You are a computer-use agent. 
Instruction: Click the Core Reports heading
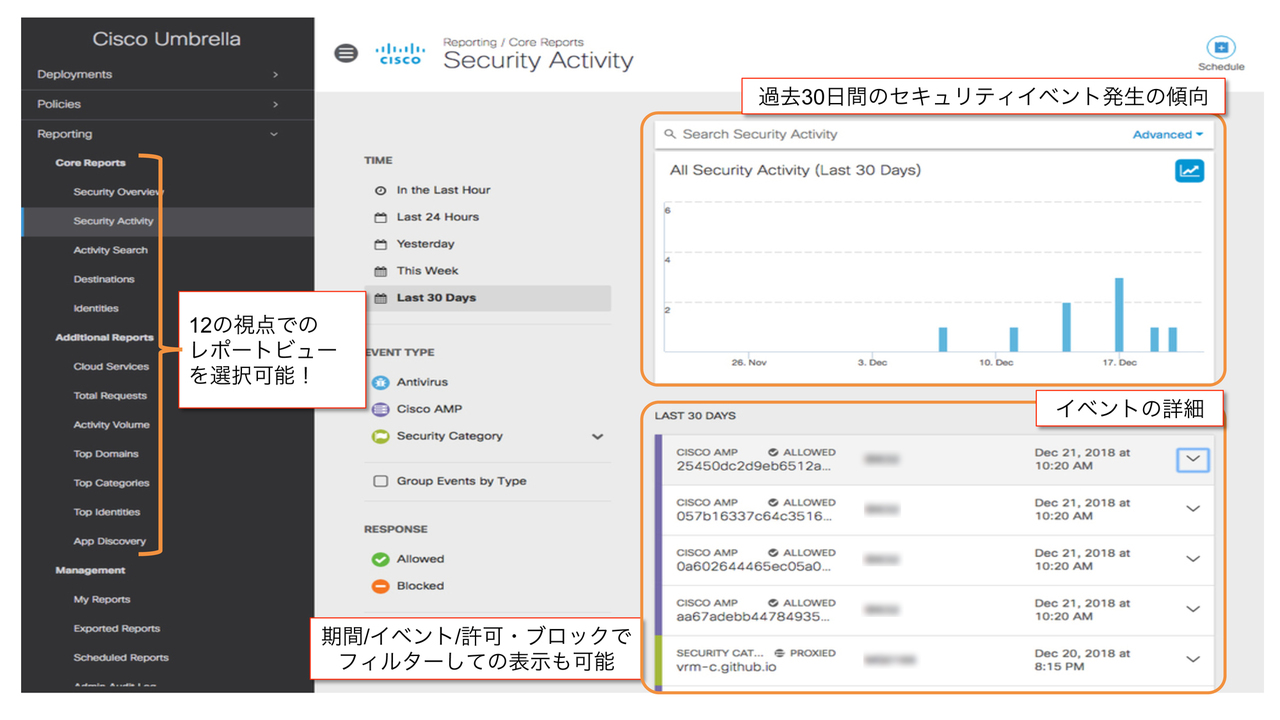91,163
